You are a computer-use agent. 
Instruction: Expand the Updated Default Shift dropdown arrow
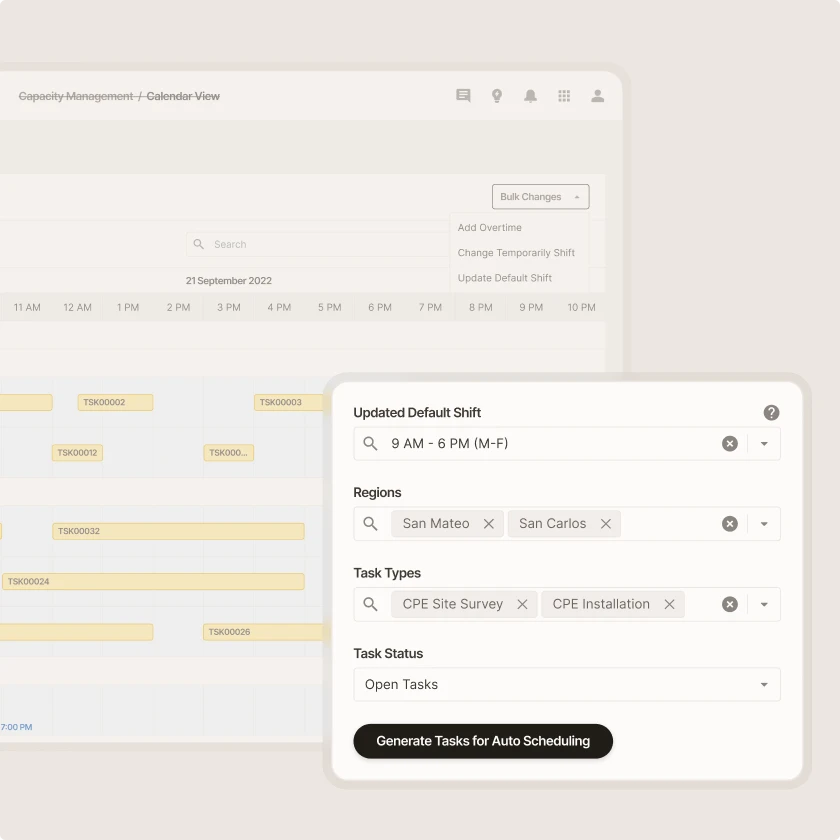pyautogui.click(x=764, y=444)
